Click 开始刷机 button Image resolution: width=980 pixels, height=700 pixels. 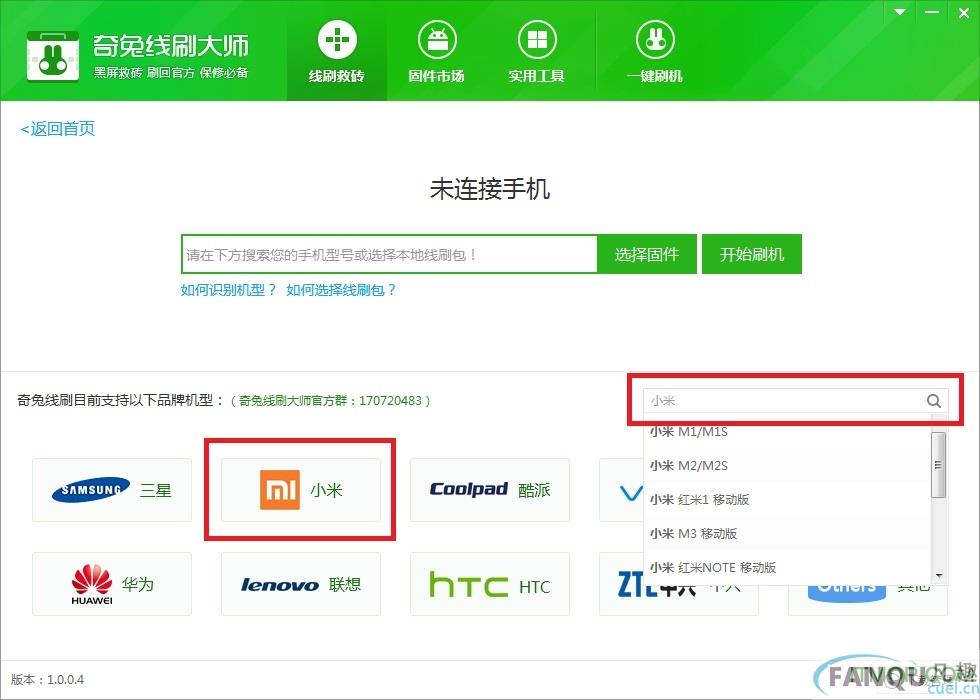(x=752, y=254)
